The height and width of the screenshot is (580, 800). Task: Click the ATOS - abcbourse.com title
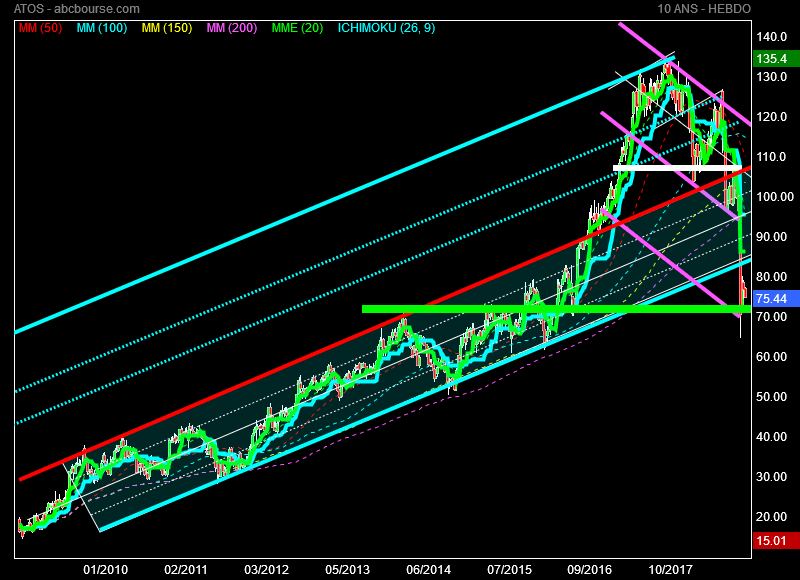[x=77, y=9]
